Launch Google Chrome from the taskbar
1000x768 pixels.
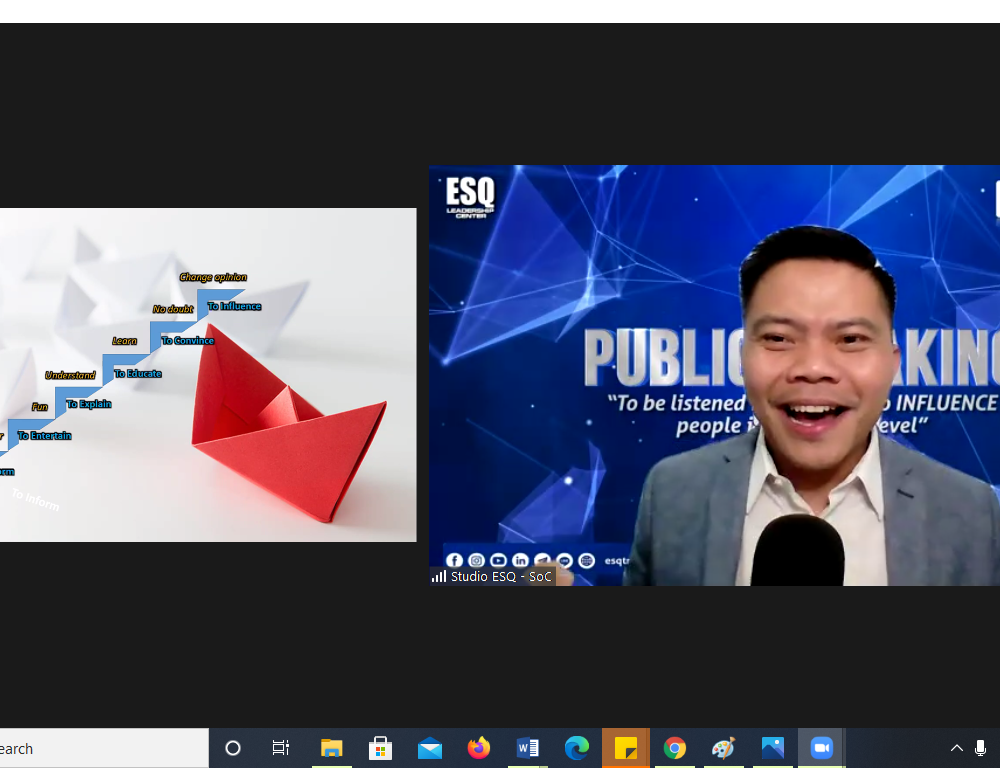(x=675, y=748)
